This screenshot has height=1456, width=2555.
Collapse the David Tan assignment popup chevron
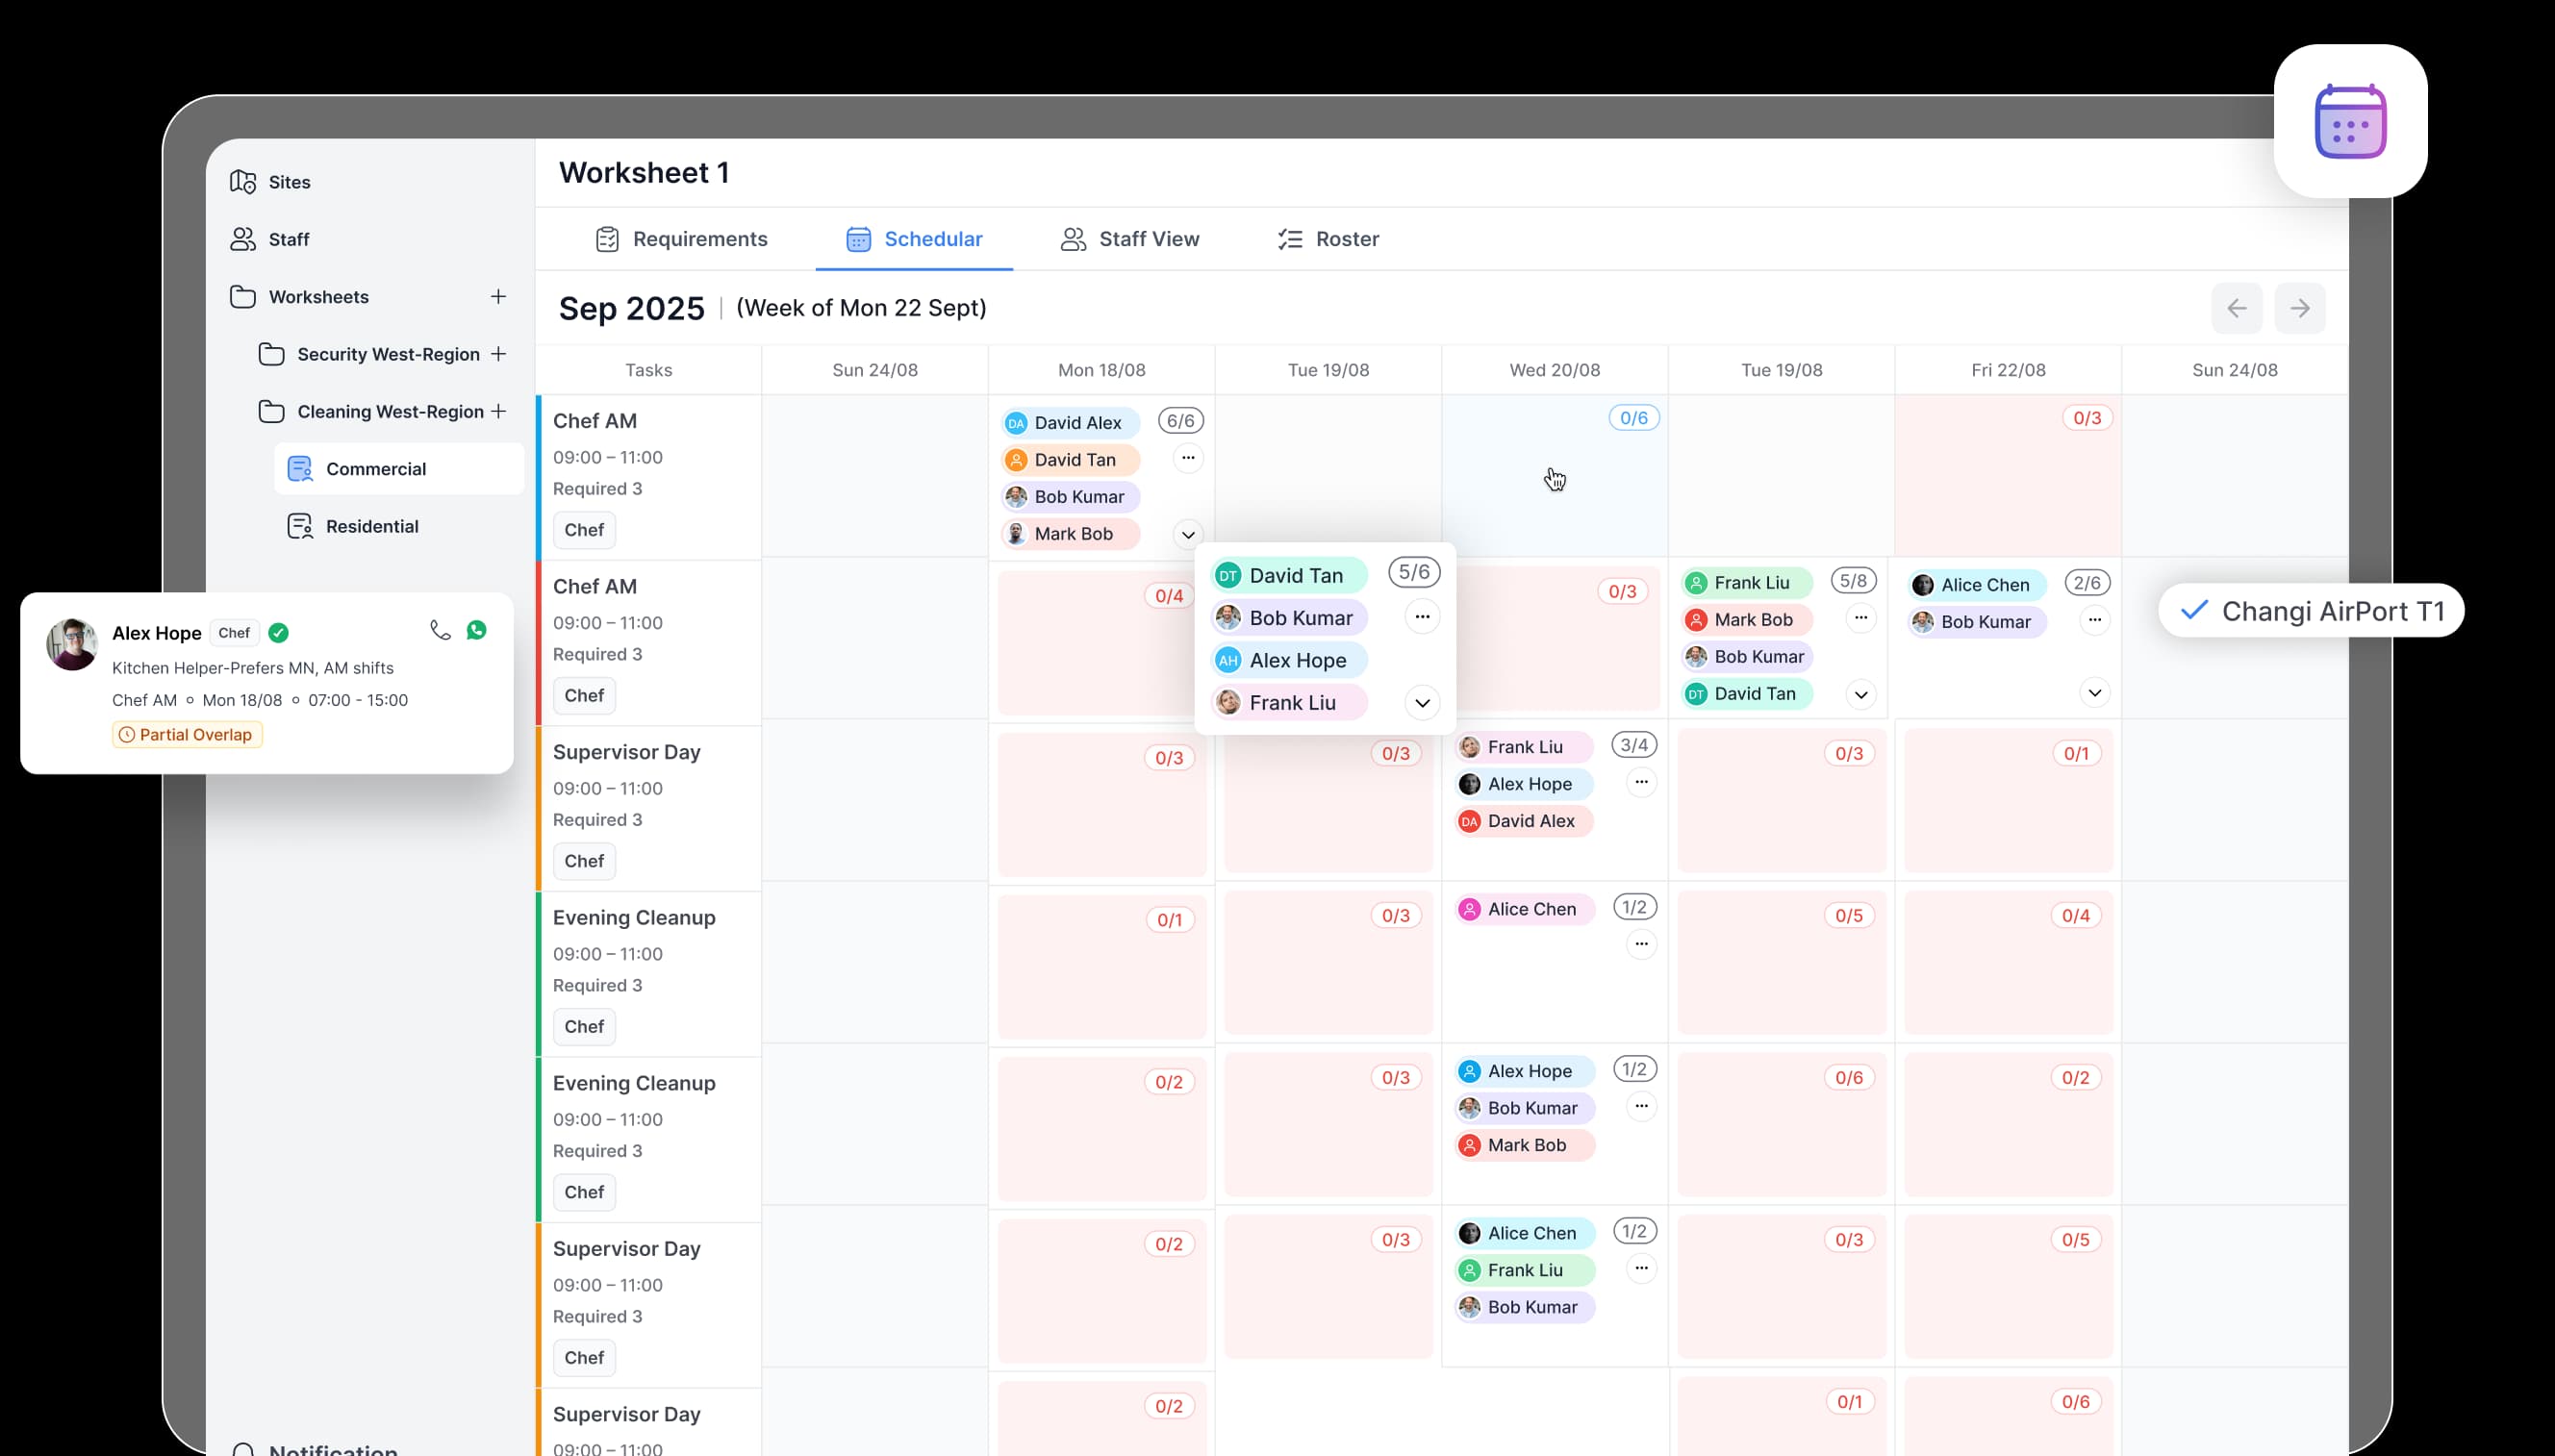tap(1422, 702)
